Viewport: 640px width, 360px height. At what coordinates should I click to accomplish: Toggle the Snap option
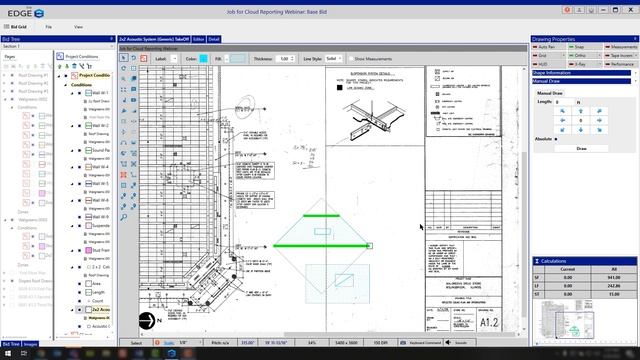(x=584, y=47)
